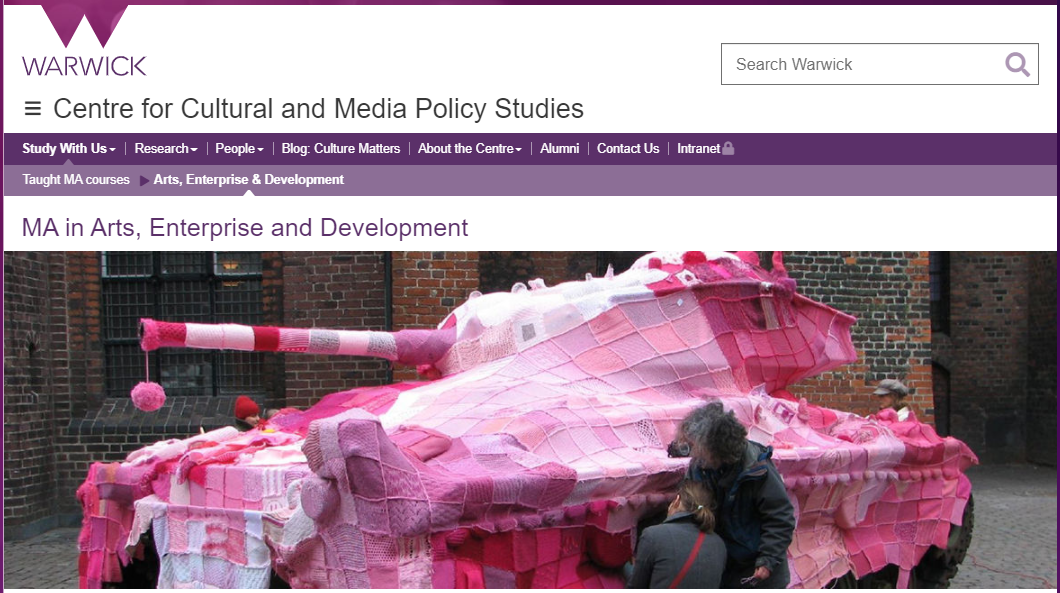Click Taught MA courses breadcrumb link
The width and height of the screenshot is (1060, 593).
click(76, 180)
